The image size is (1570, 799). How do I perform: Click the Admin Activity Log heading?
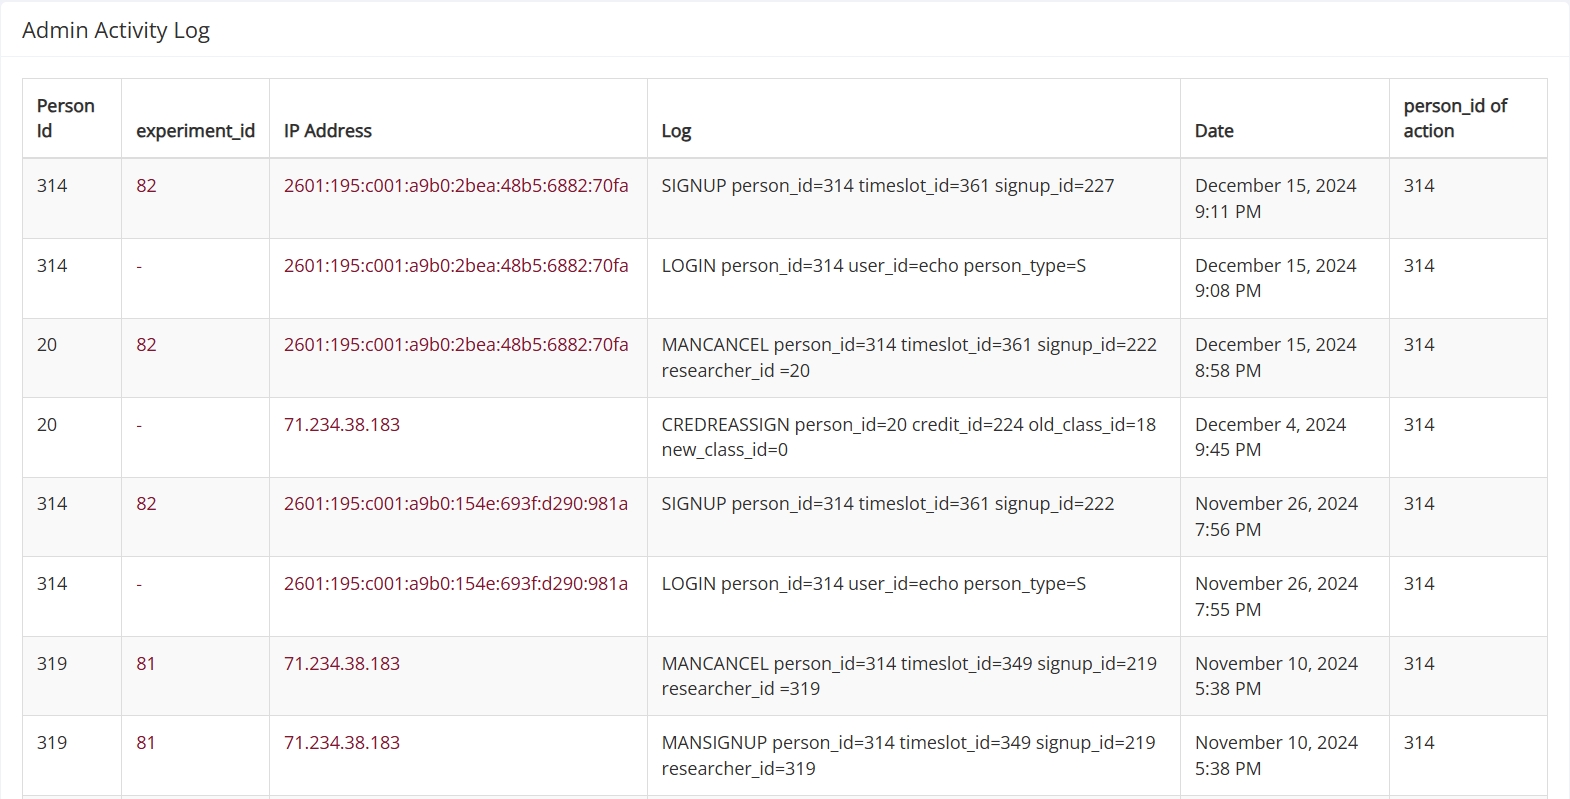(116, 30)
